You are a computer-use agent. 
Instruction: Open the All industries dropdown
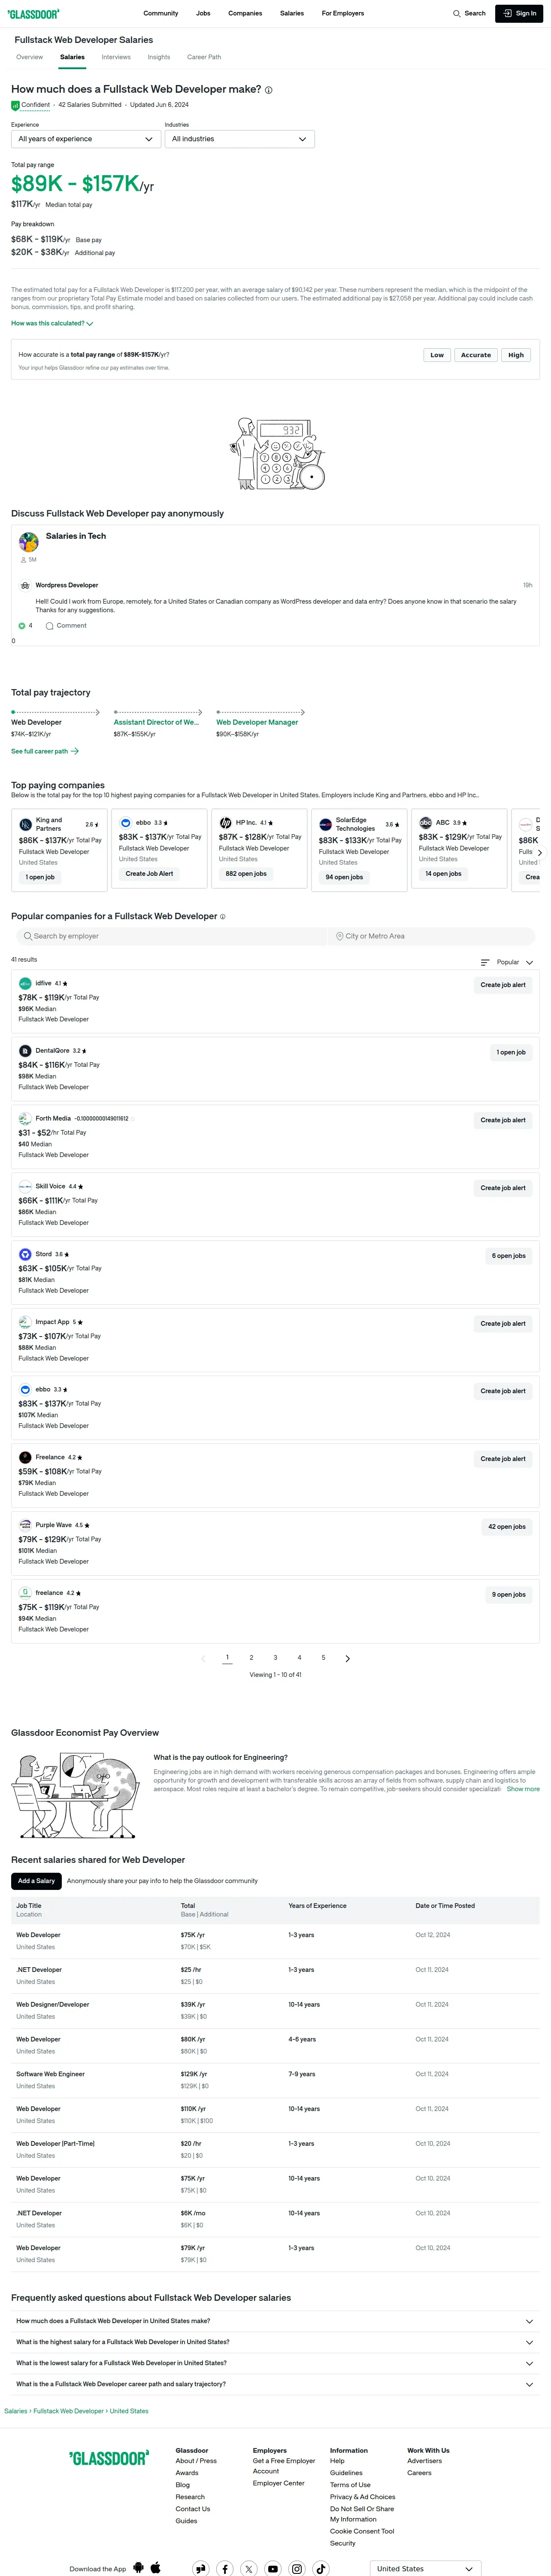click(x=239, y=139)
